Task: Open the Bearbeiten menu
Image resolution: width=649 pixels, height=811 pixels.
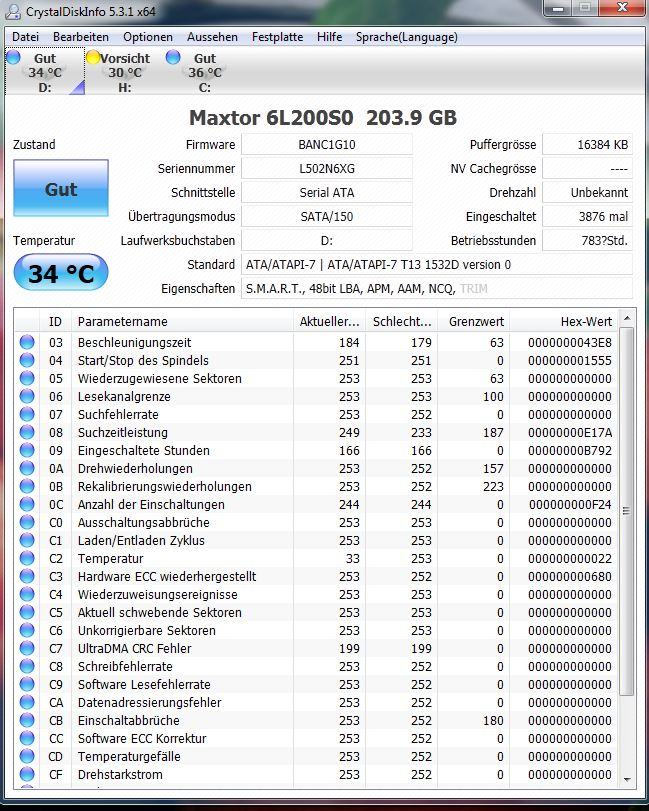Action: point(81,37)
